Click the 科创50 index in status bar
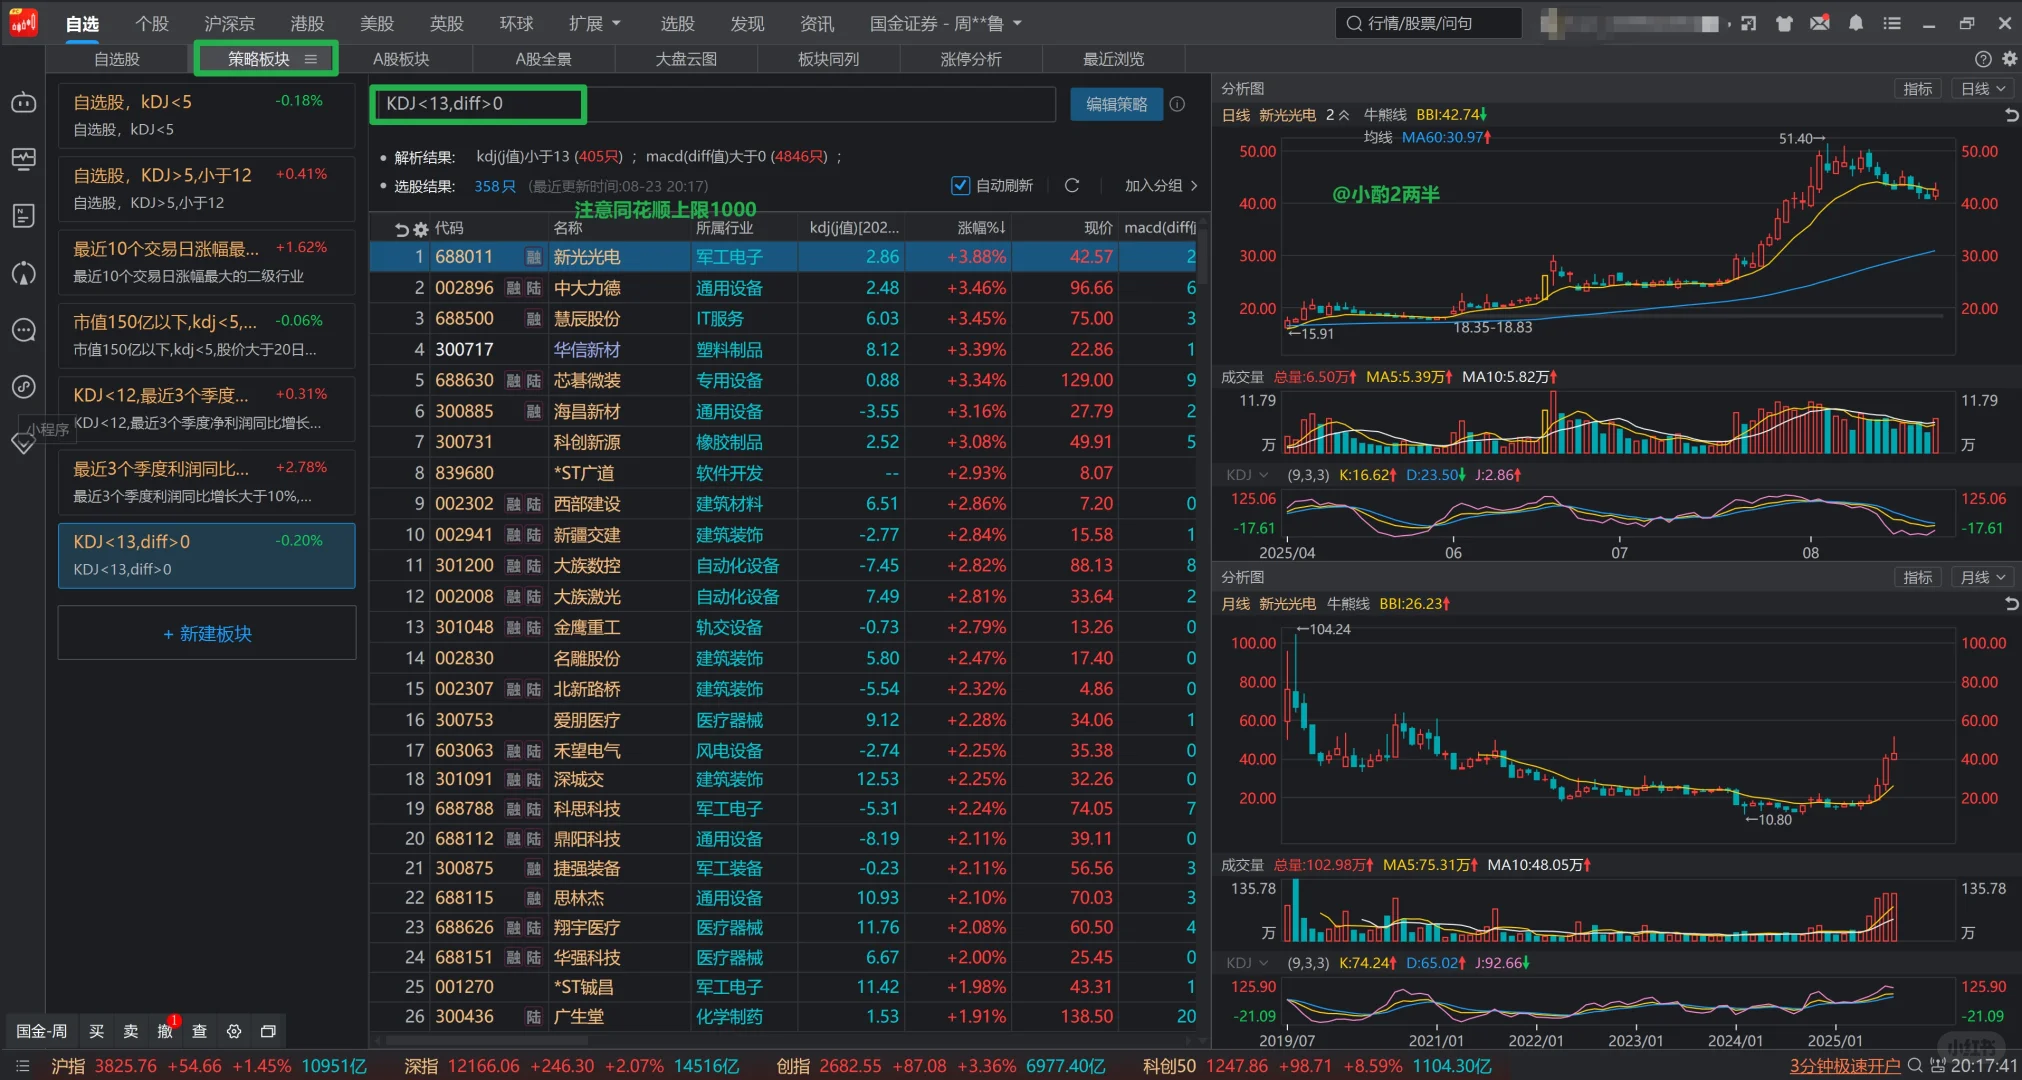Image resolution: width=2022 pixels, height=1080 pixels. 1317,1066
